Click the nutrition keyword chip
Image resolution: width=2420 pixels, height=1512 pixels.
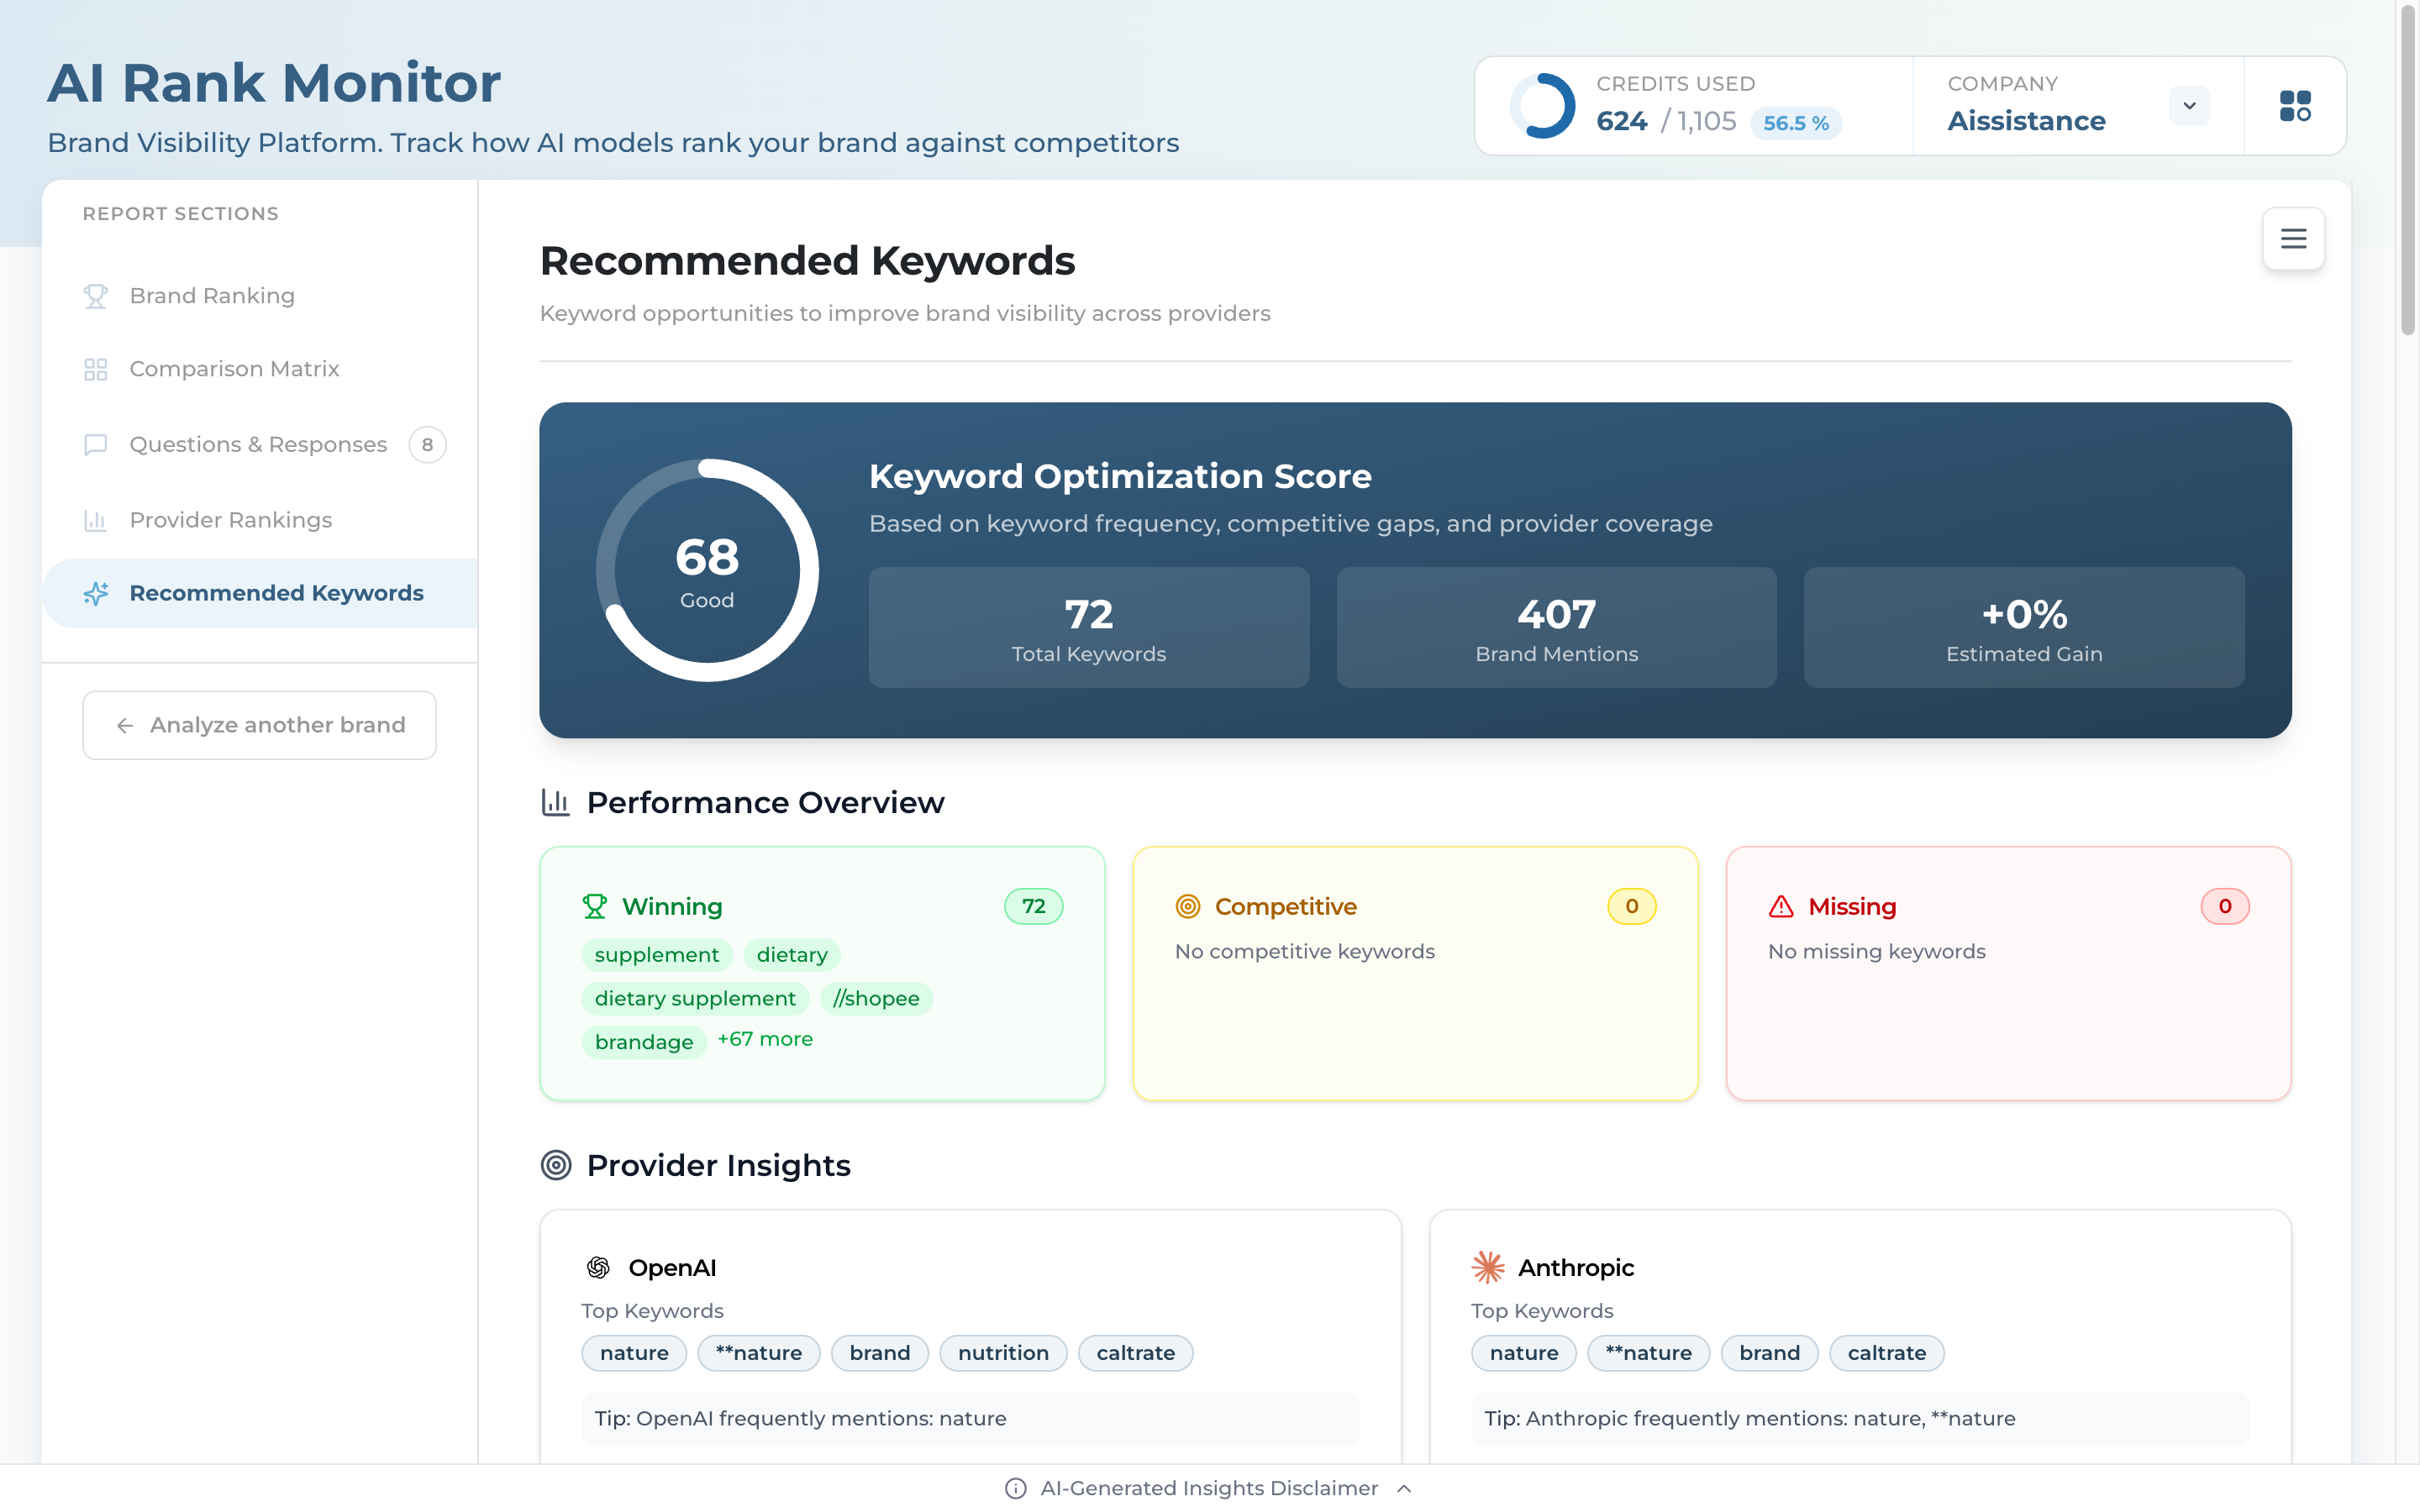tap(1003, 1353)
